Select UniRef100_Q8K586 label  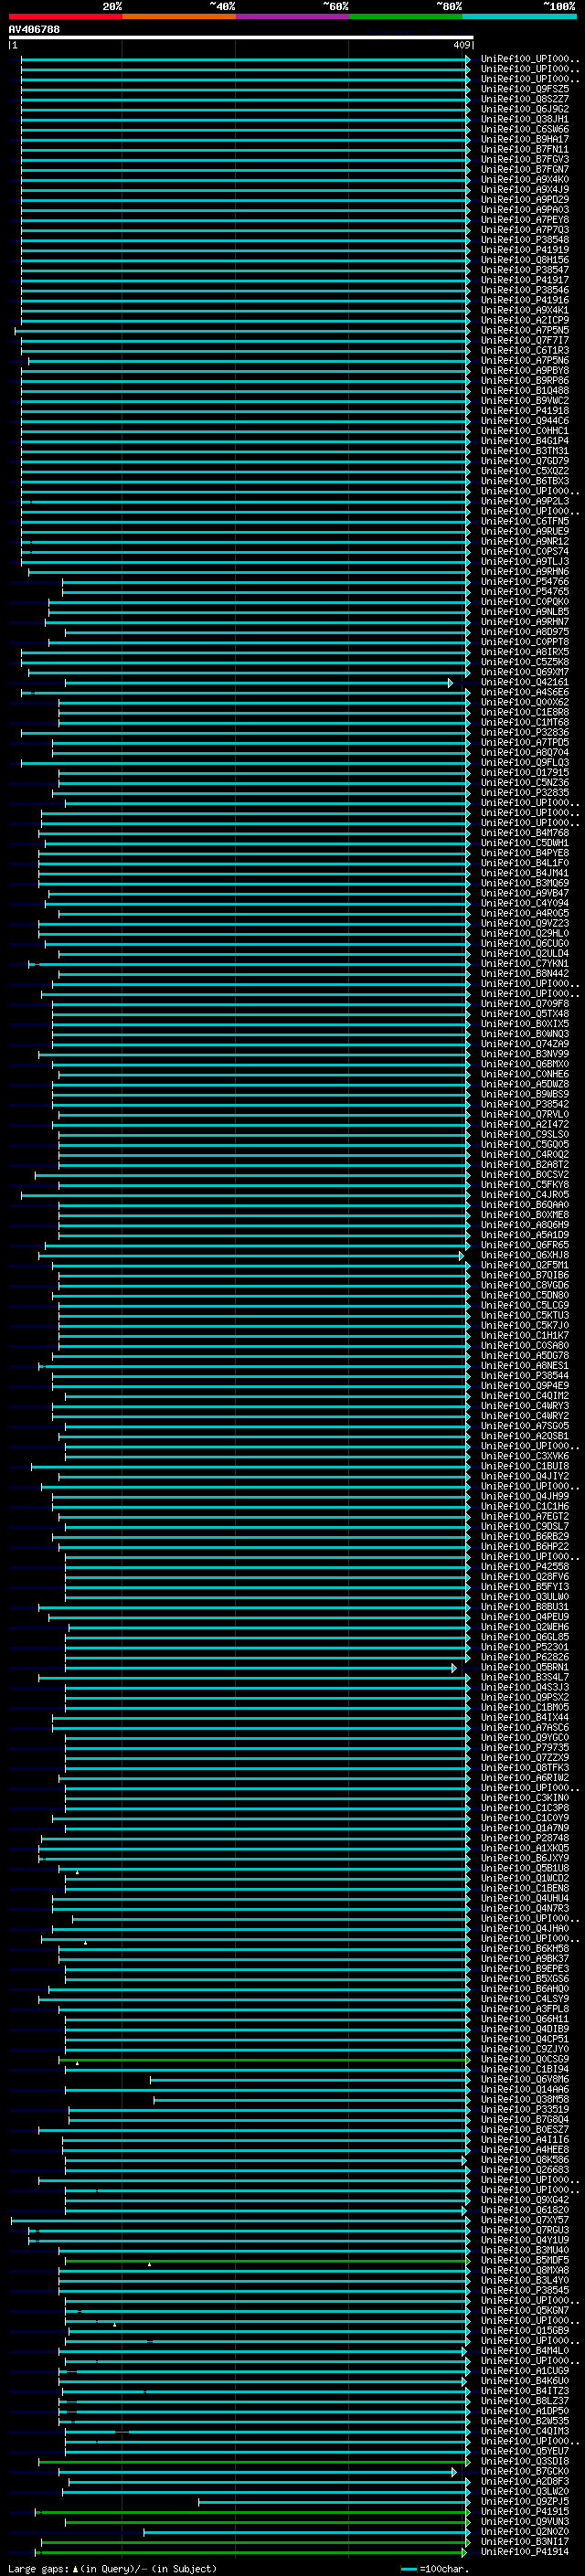tap(525, 2160)
